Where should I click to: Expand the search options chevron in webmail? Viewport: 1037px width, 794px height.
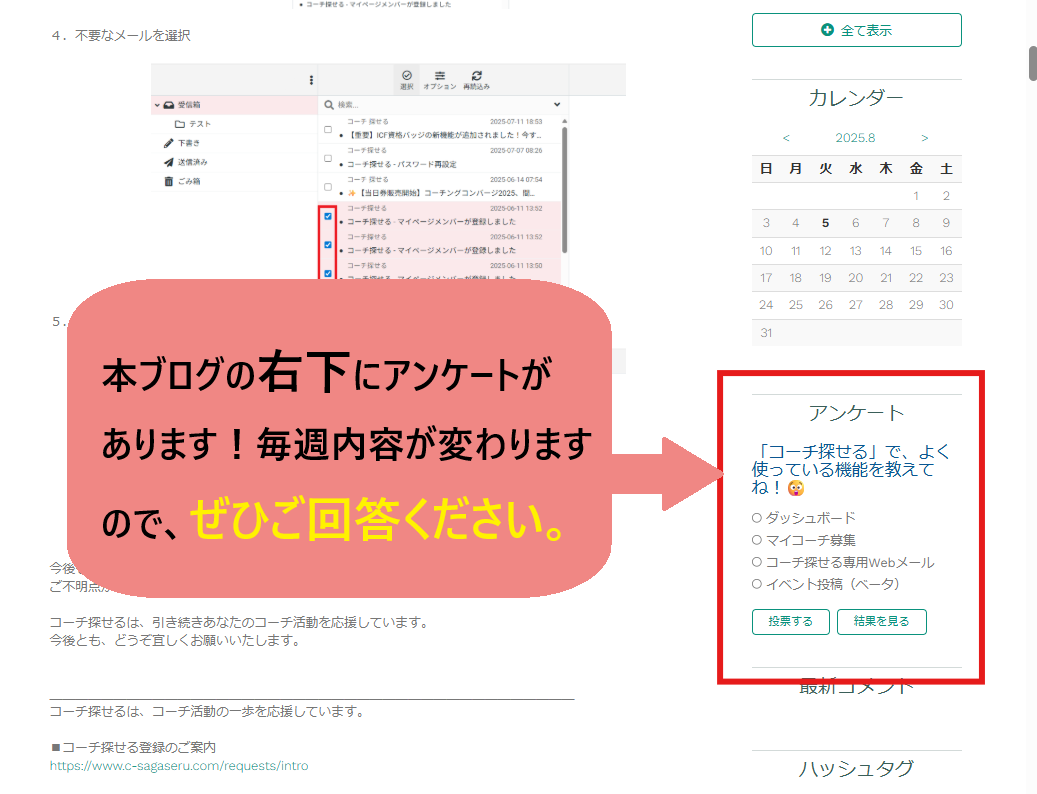(557, 104)
